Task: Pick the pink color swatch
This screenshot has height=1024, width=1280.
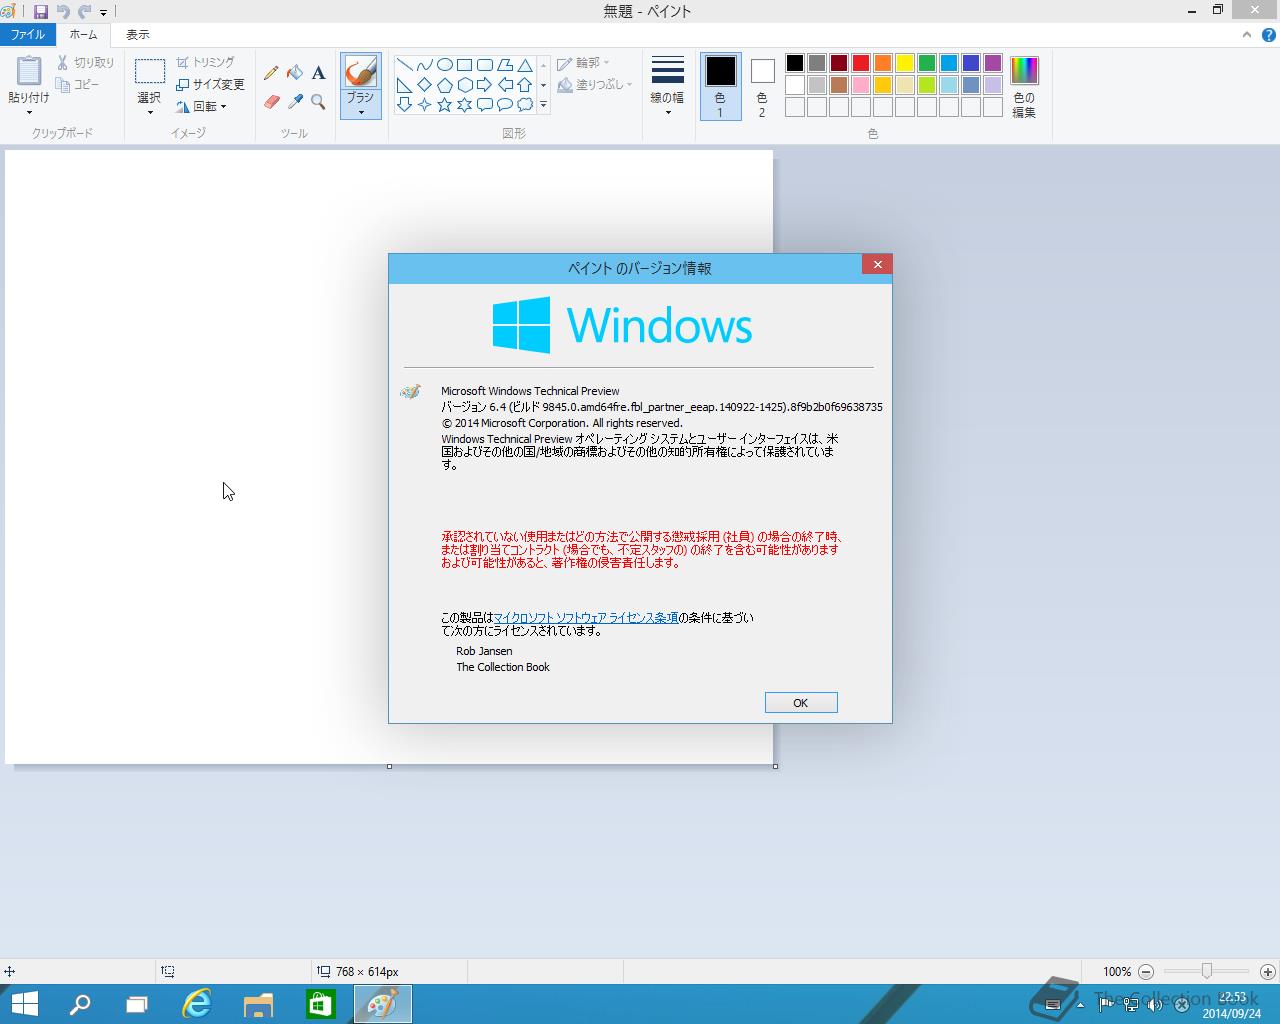Action: [x=861, y=85]
